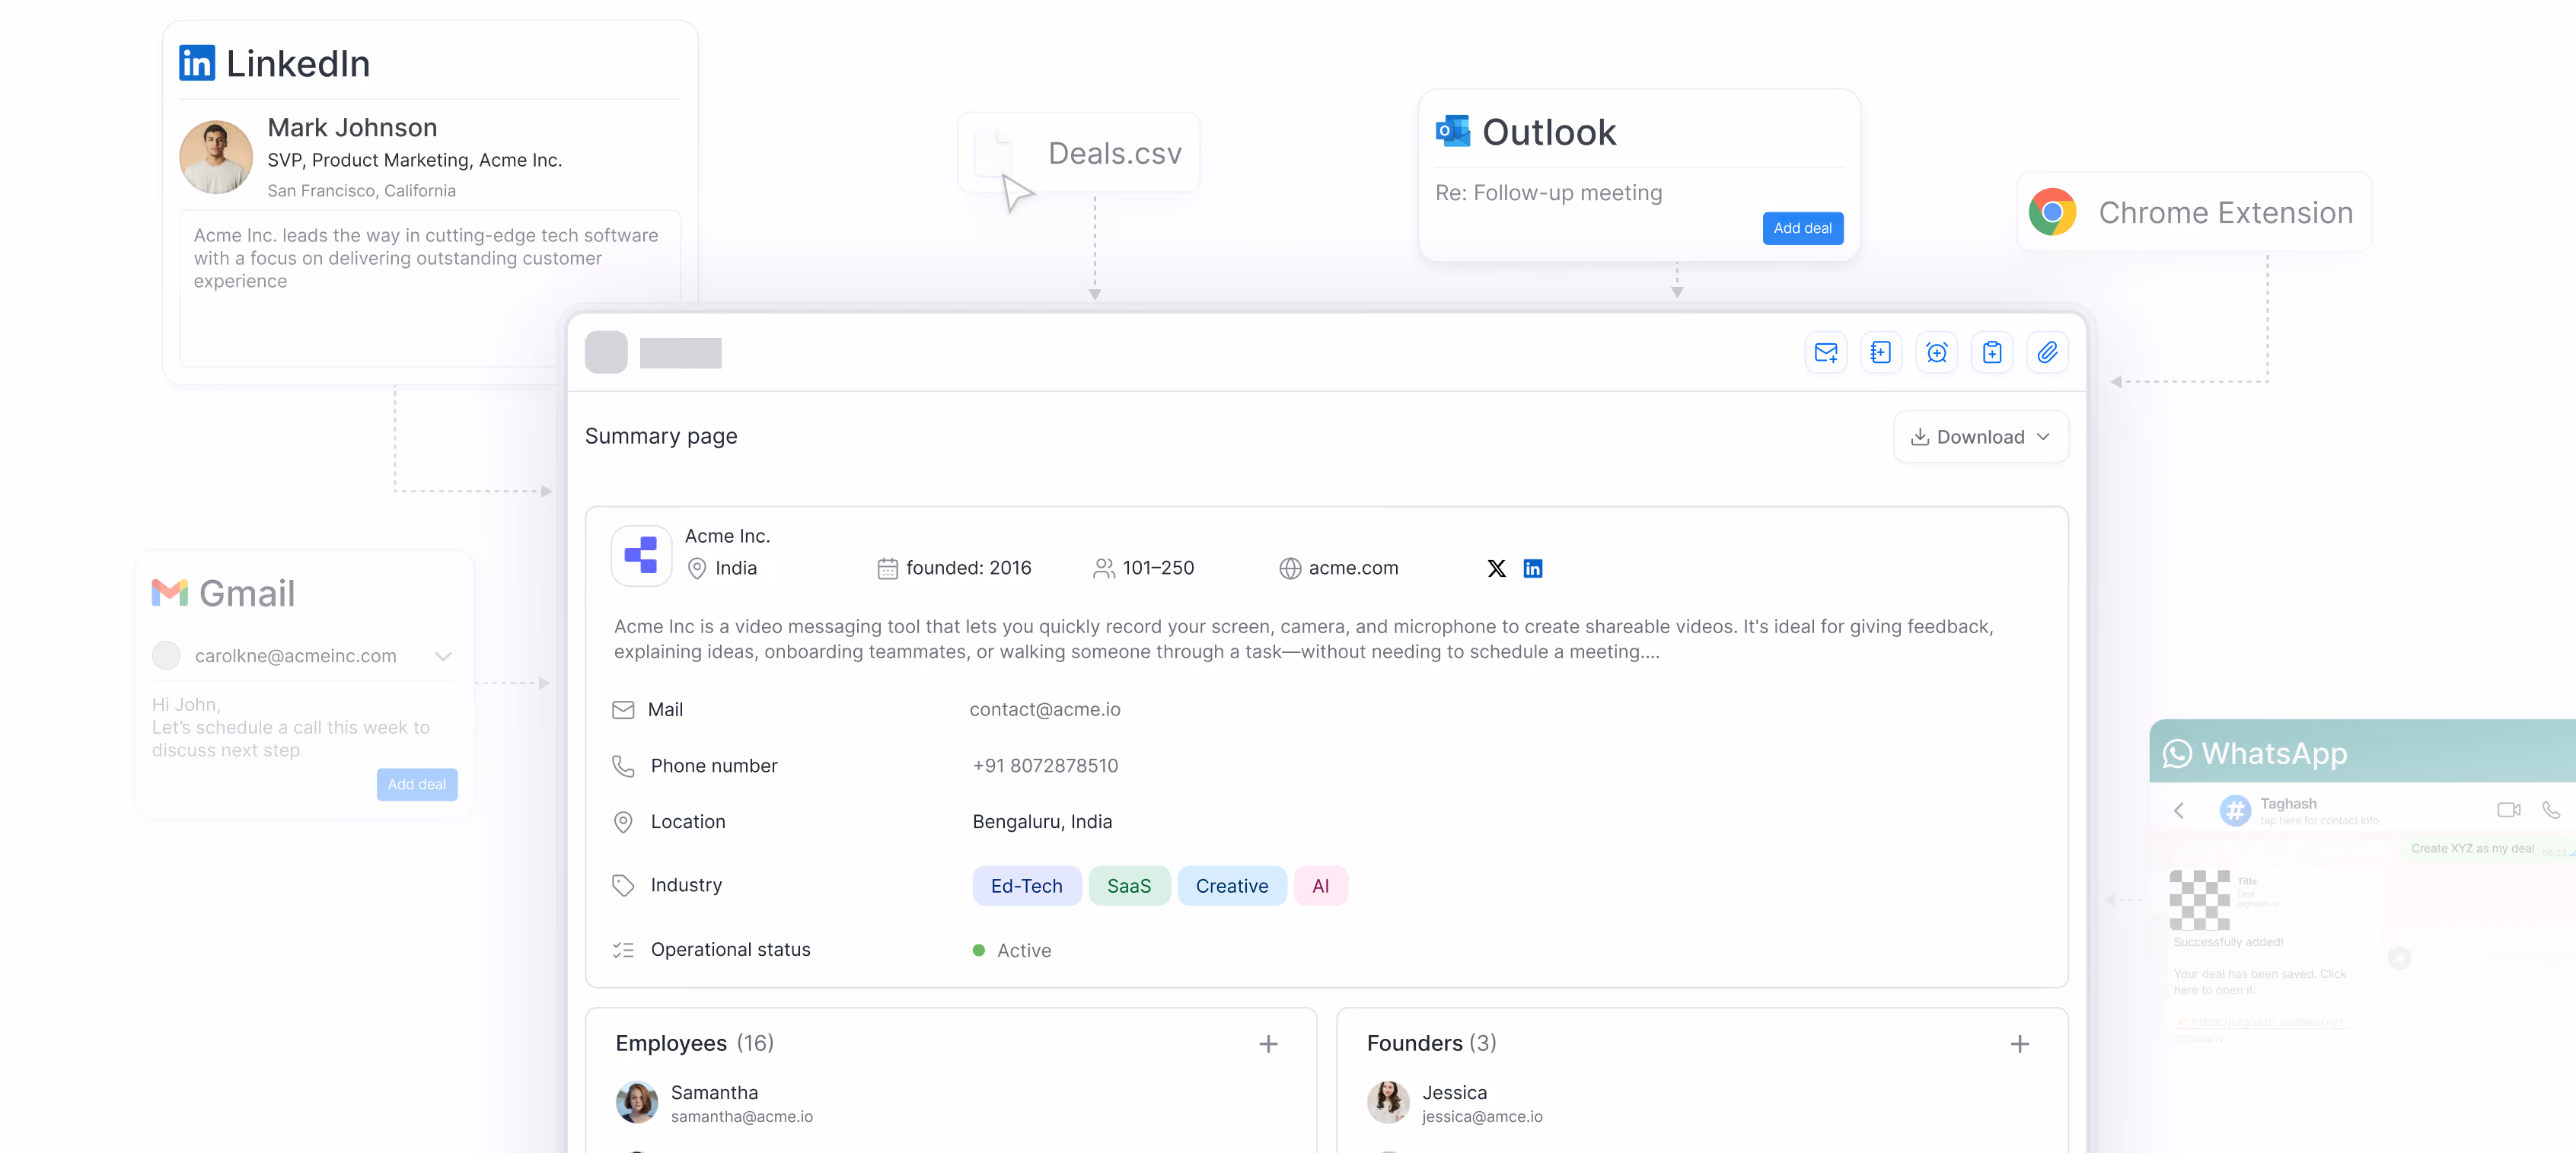Click the founded: 2016 text

(968, 568)
